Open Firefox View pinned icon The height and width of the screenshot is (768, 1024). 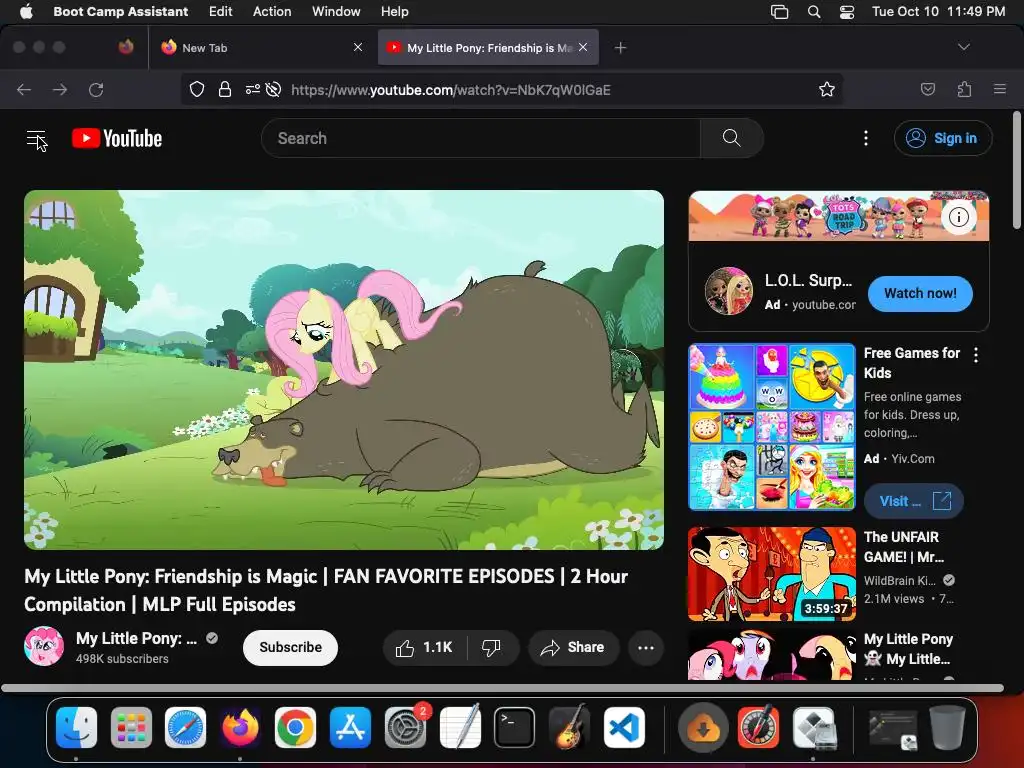[126, 47]
